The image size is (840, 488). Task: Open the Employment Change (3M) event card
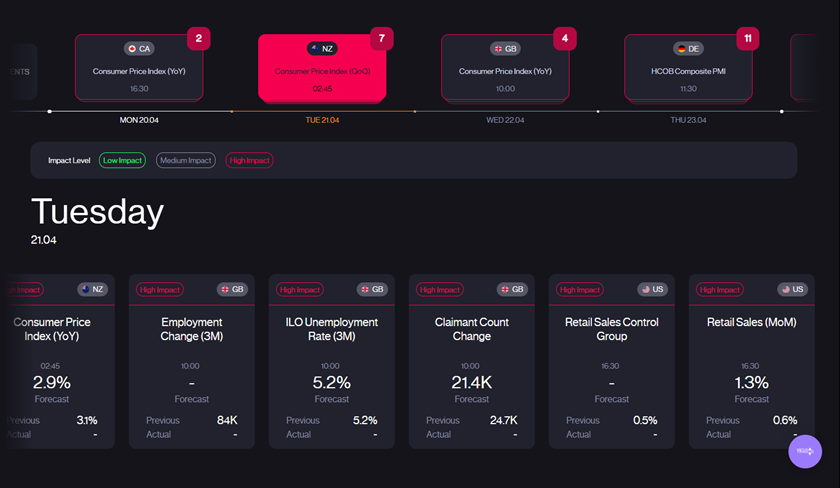click(191, 360)
